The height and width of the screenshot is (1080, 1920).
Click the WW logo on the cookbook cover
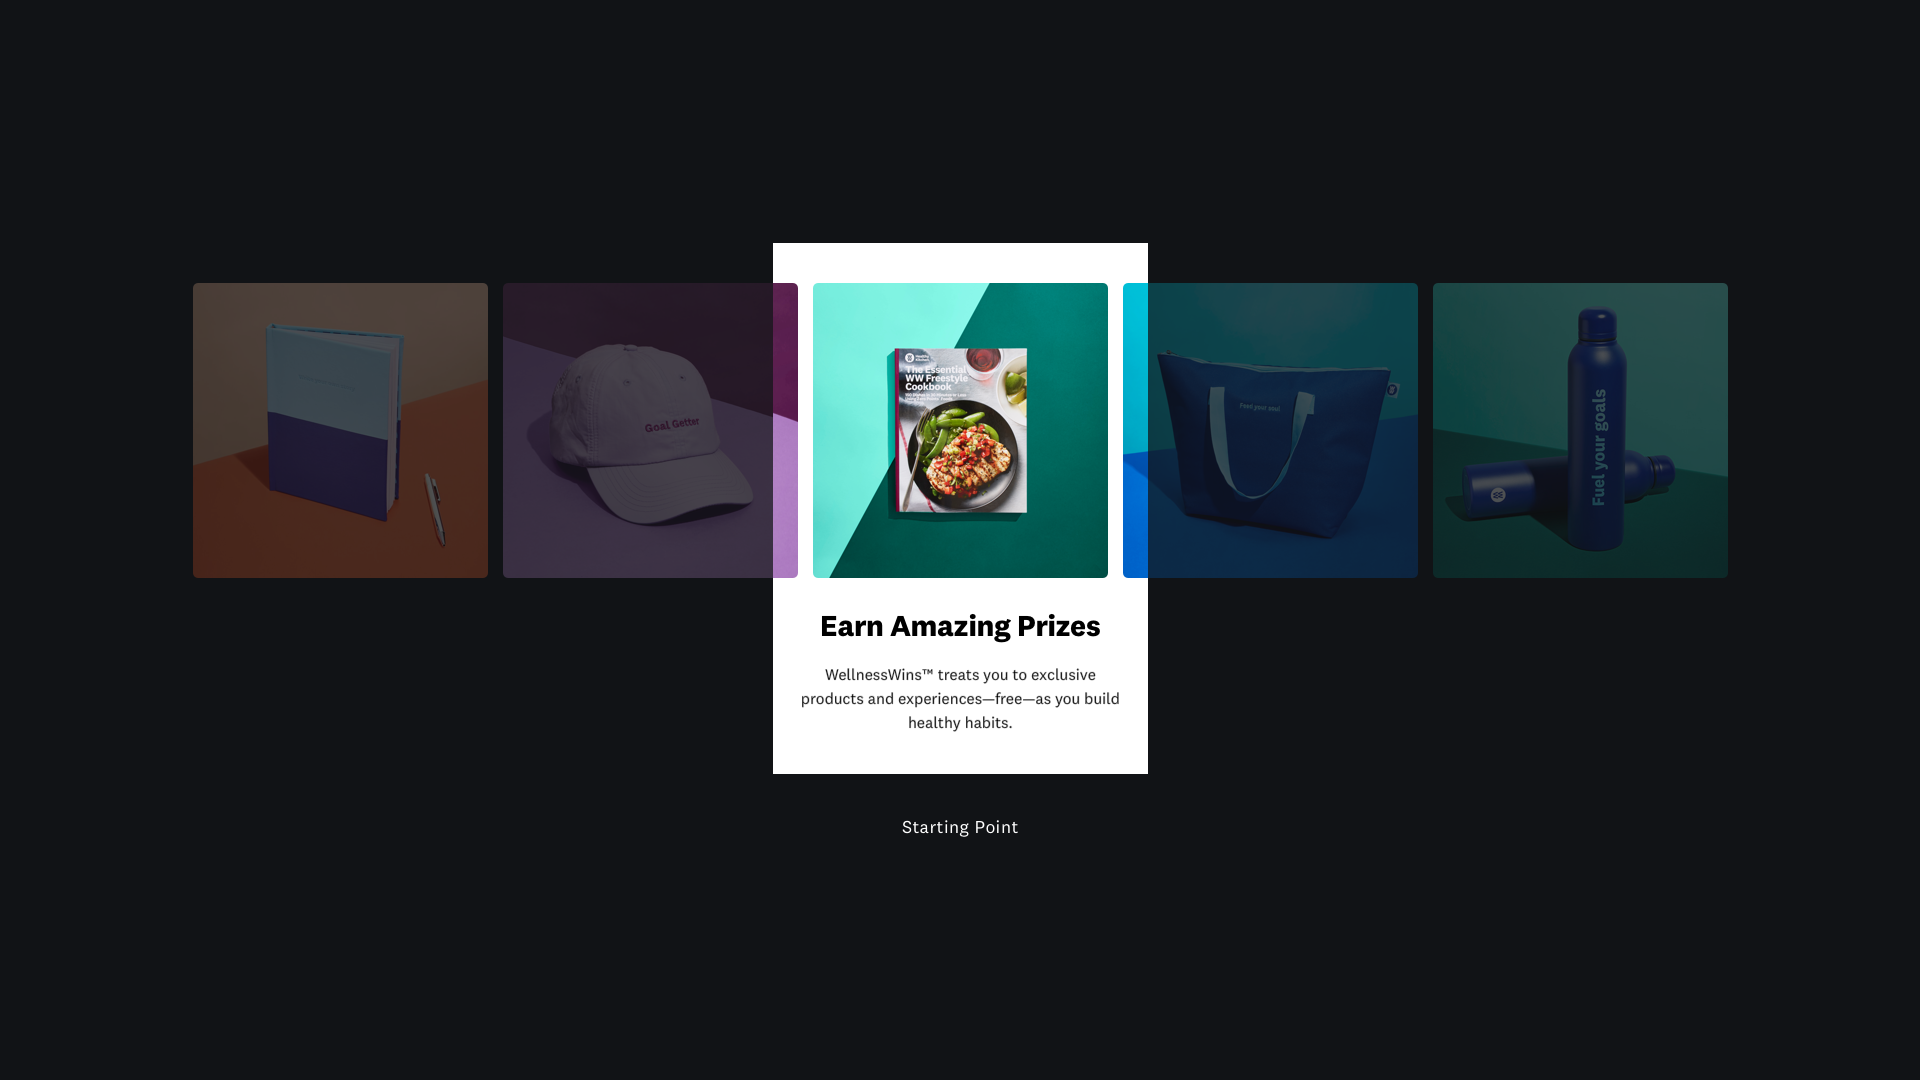tap(910, 357)
